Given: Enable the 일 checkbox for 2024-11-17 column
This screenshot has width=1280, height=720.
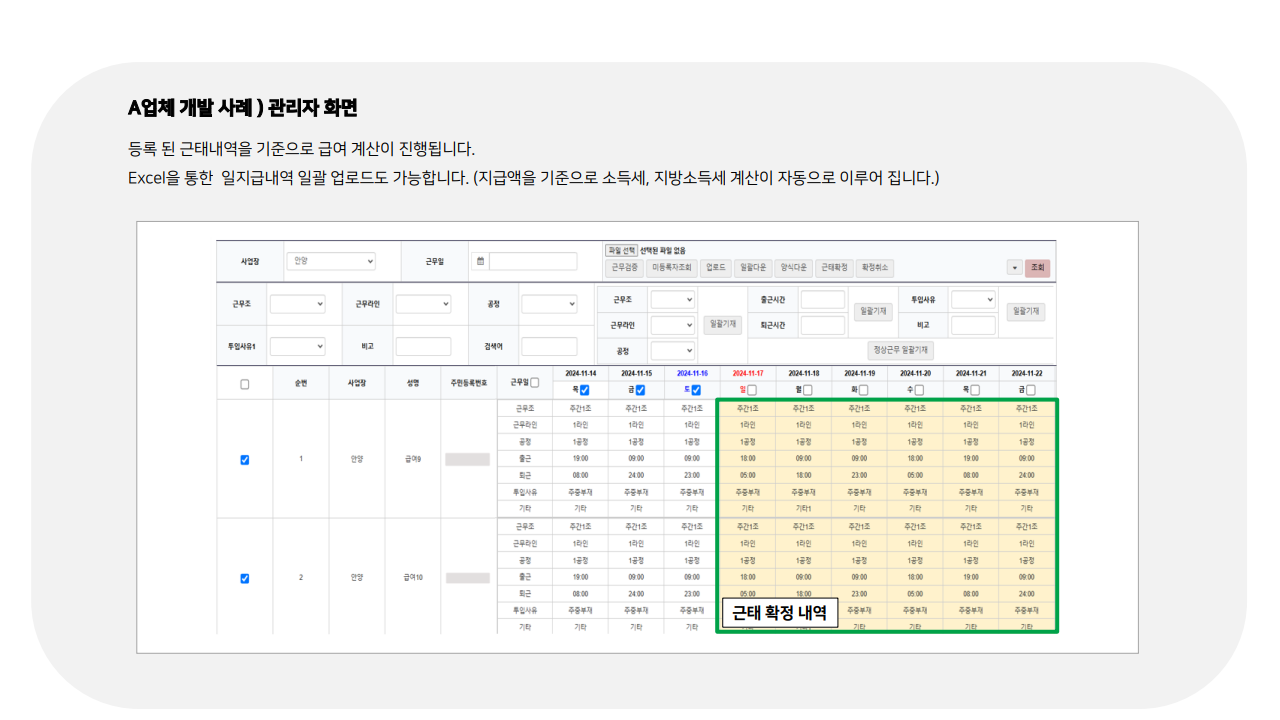Looking at the screenshot, I should click(x=754, y=388).
